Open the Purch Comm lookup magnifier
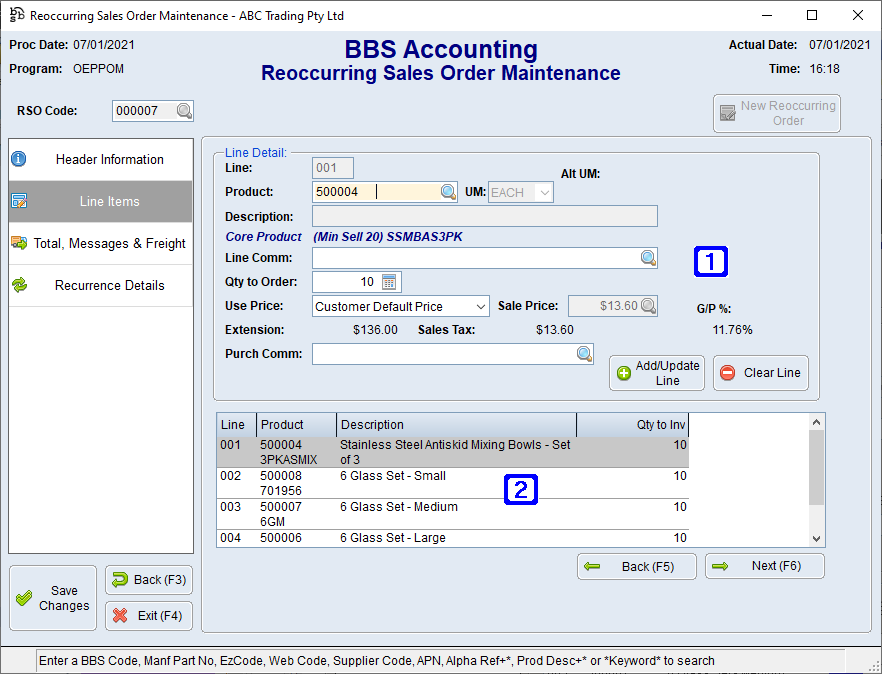882x674 pixels. [x=584, y=353]
